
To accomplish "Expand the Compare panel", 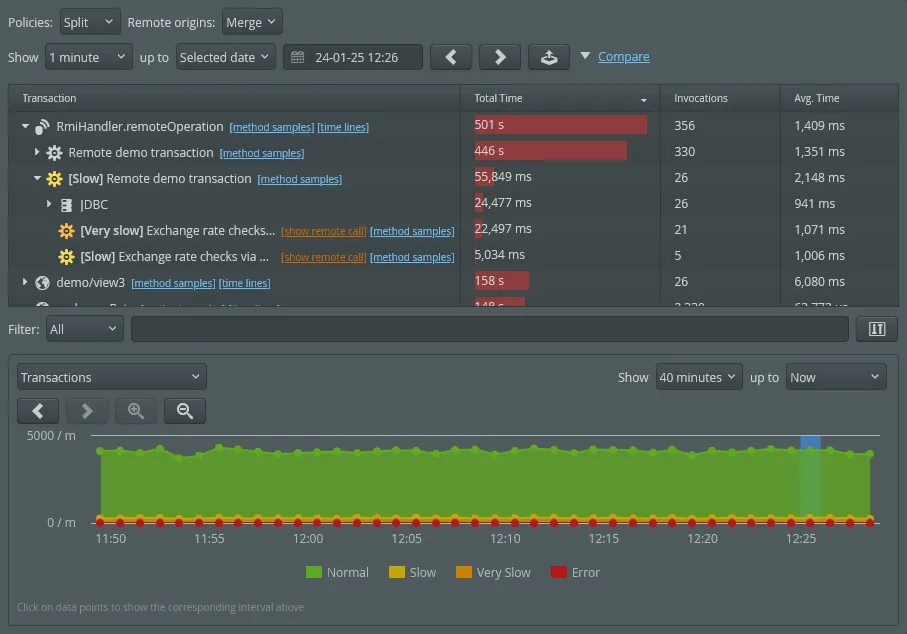I will [586, 57].
